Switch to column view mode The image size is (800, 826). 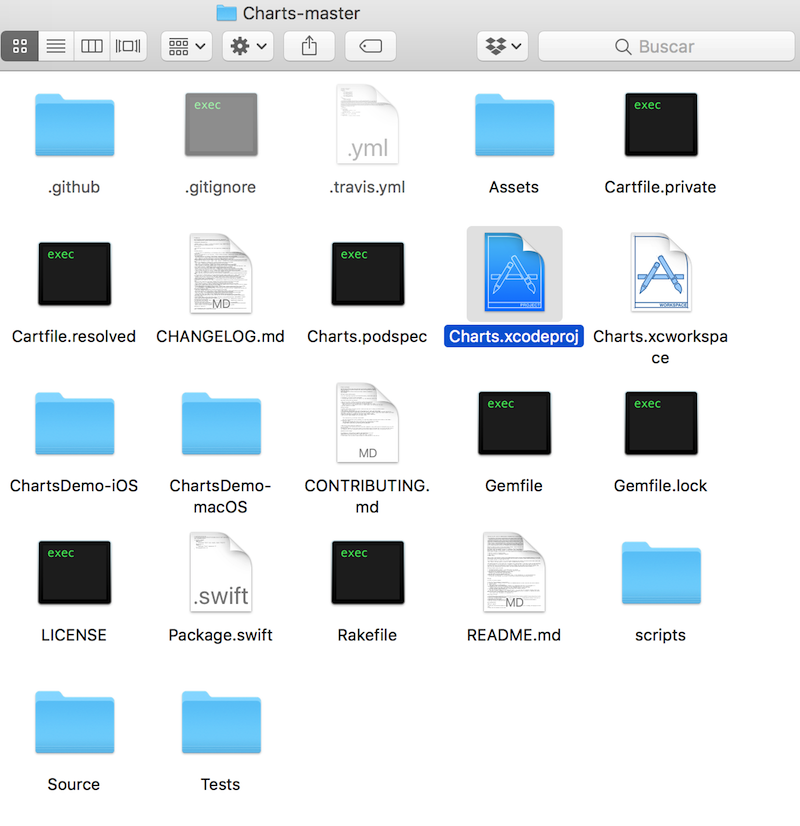tap(92, 46)
